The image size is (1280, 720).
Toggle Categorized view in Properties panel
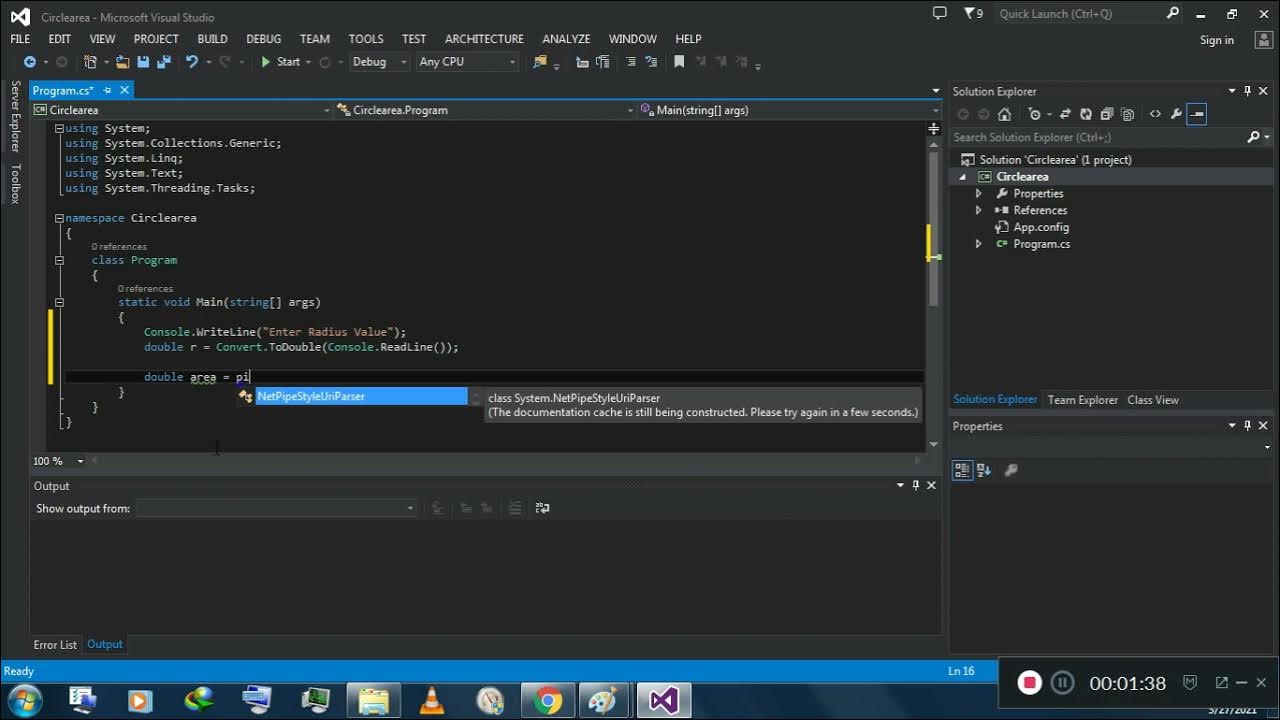pos(963,470)
